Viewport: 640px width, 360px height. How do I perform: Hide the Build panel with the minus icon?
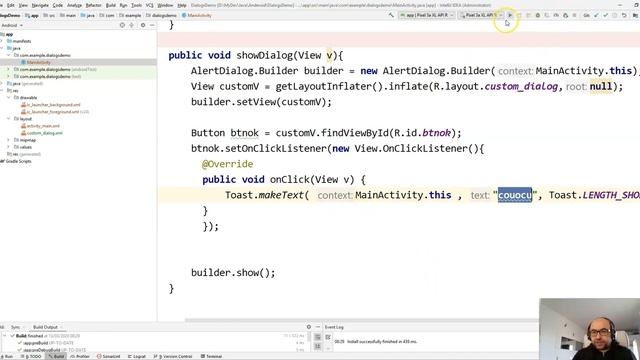click(318, 327)
